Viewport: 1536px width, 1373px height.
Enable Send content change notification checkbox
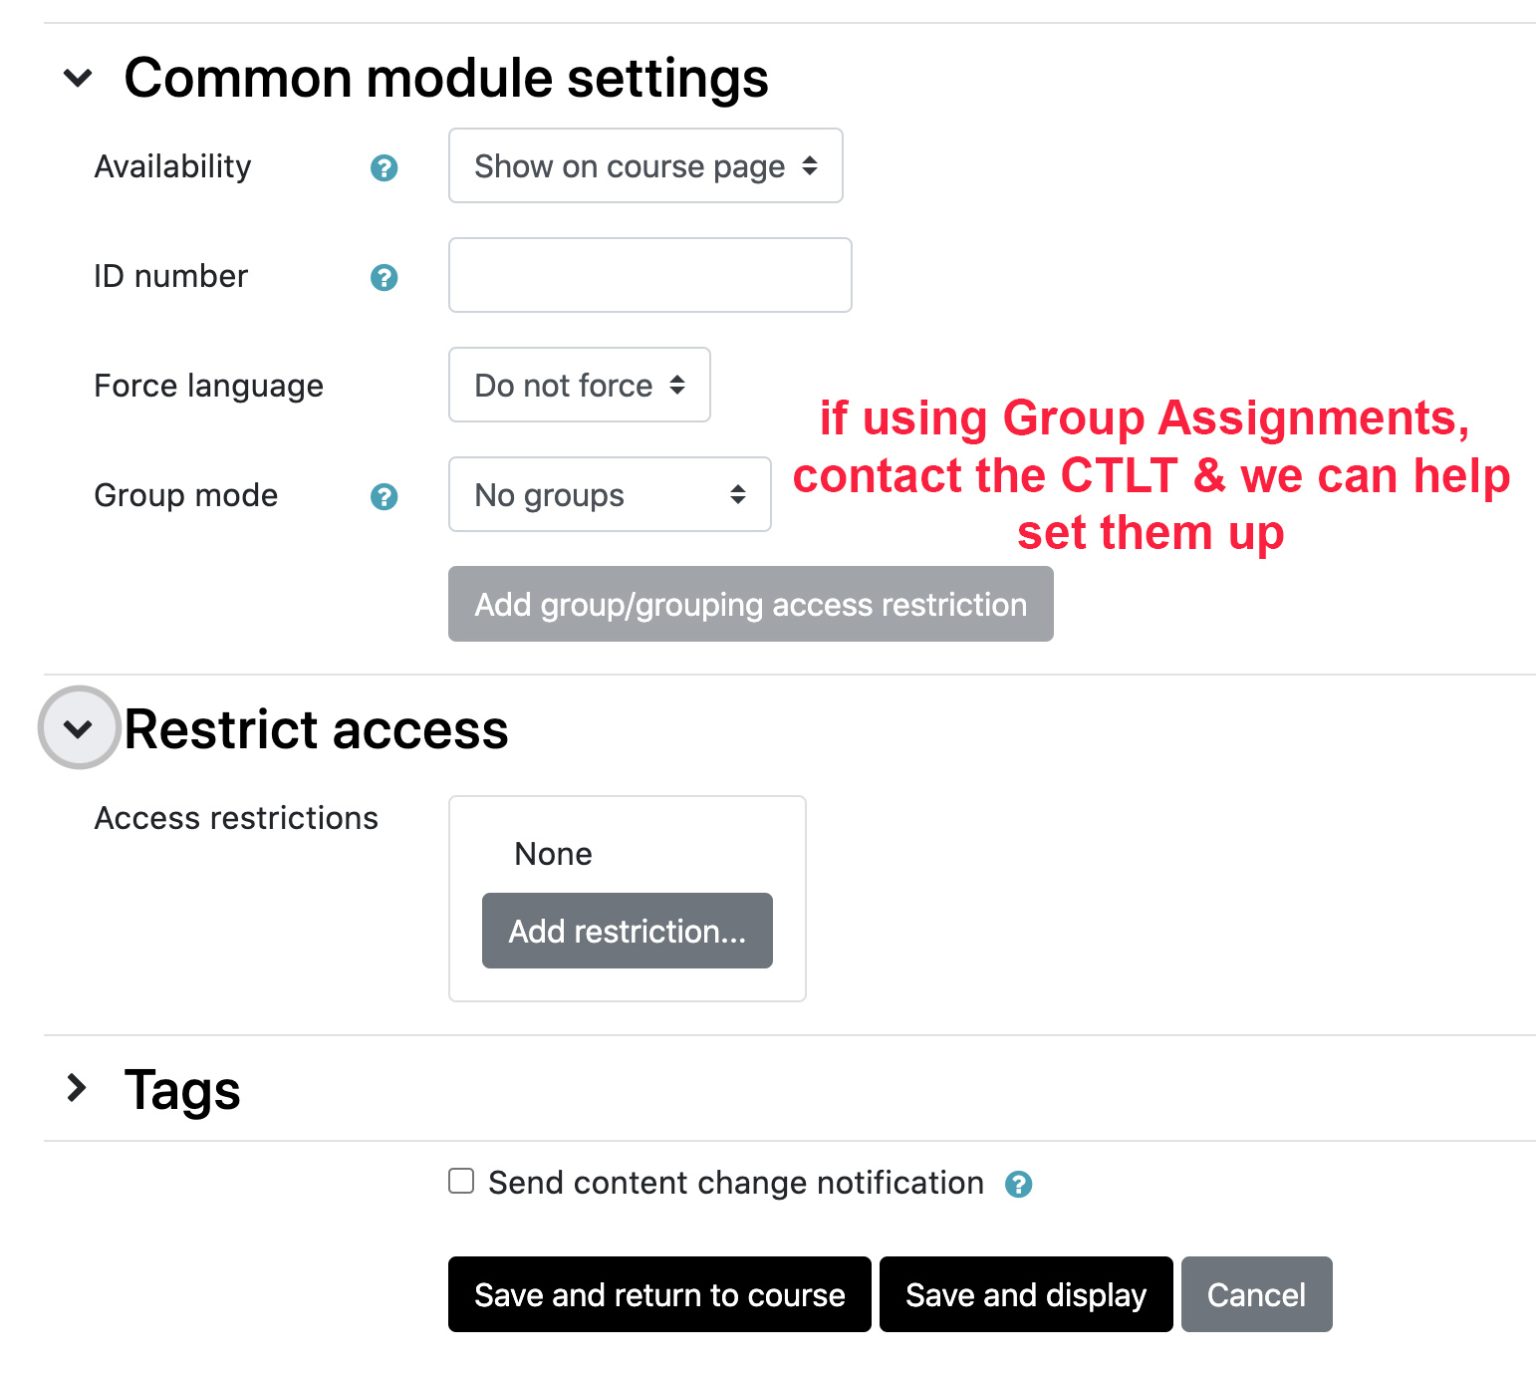tap(461, 1181)
